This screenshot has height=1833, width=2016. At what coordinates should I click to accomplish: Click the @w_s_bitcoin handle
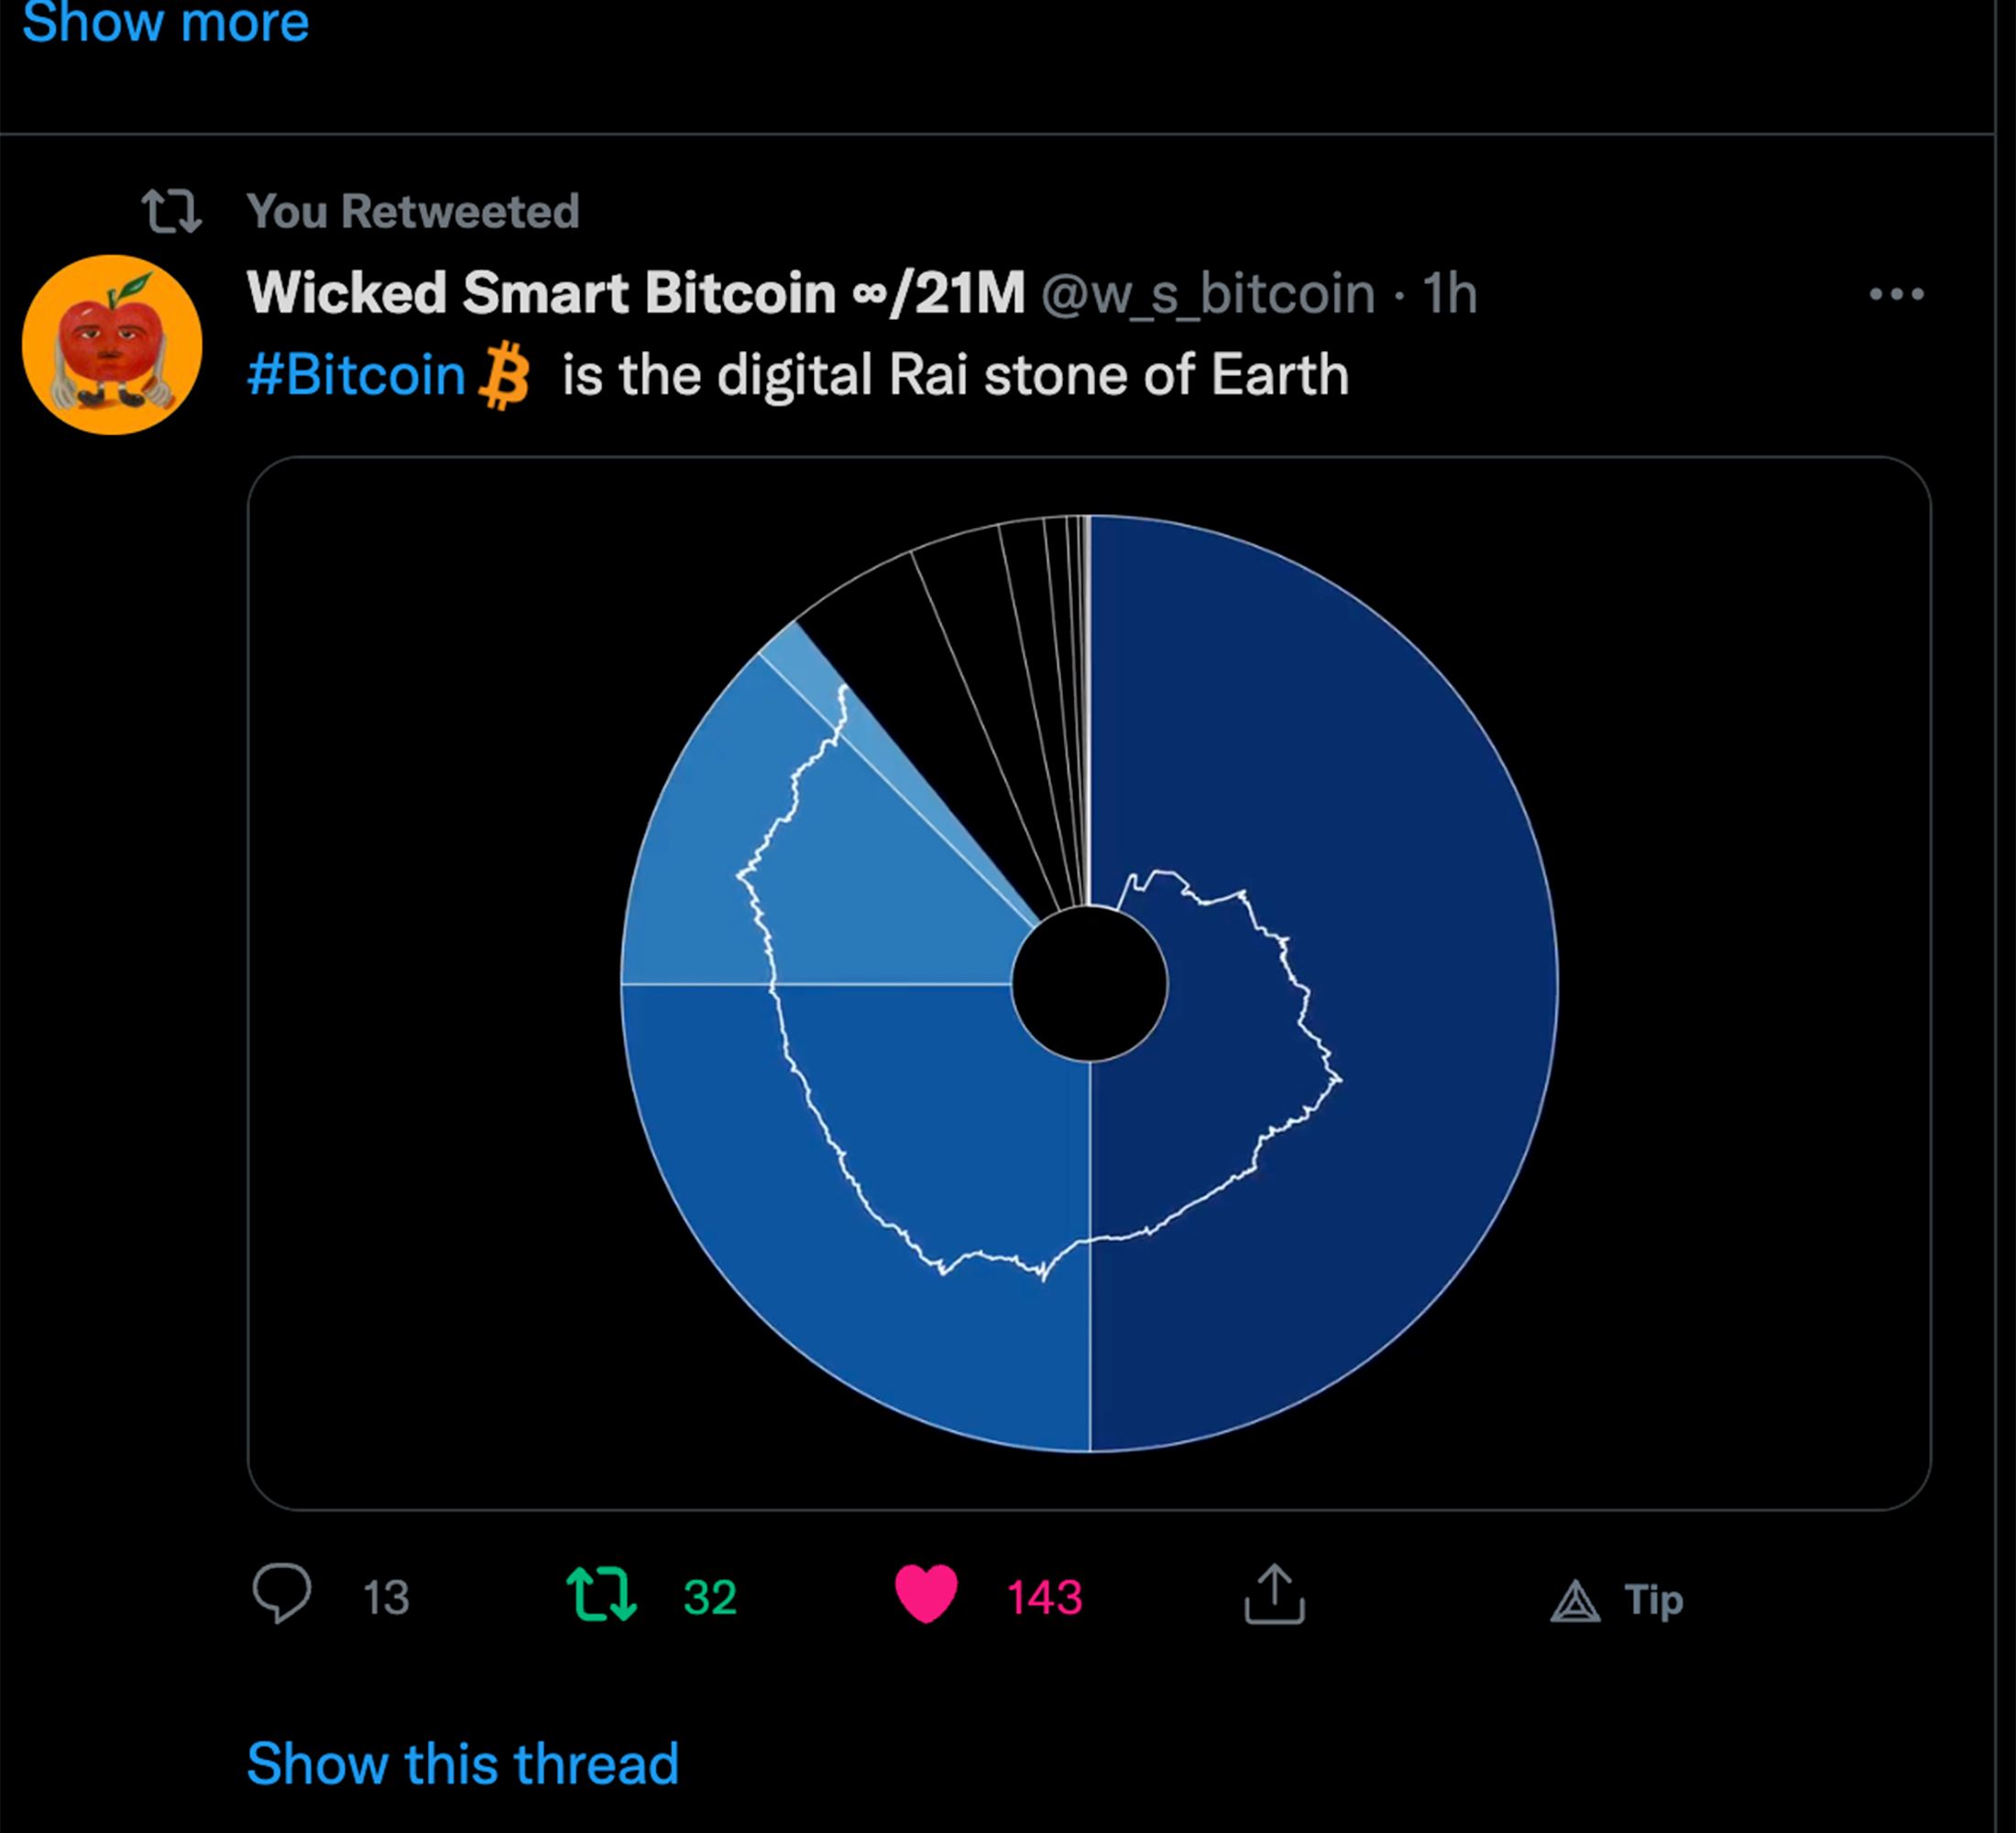(1208, 294)
